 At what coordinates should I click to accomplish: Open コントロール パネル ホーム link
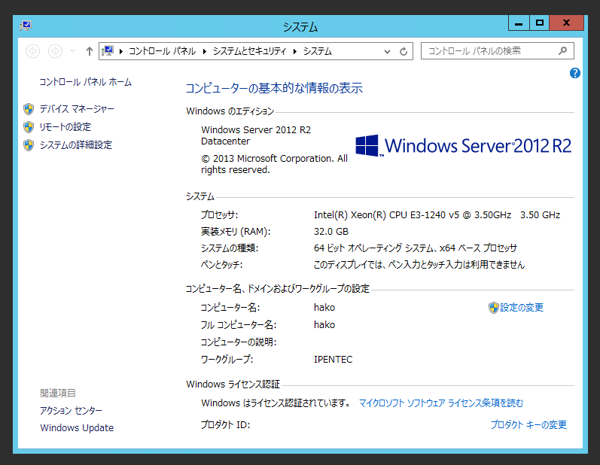(x=85, y=82)
